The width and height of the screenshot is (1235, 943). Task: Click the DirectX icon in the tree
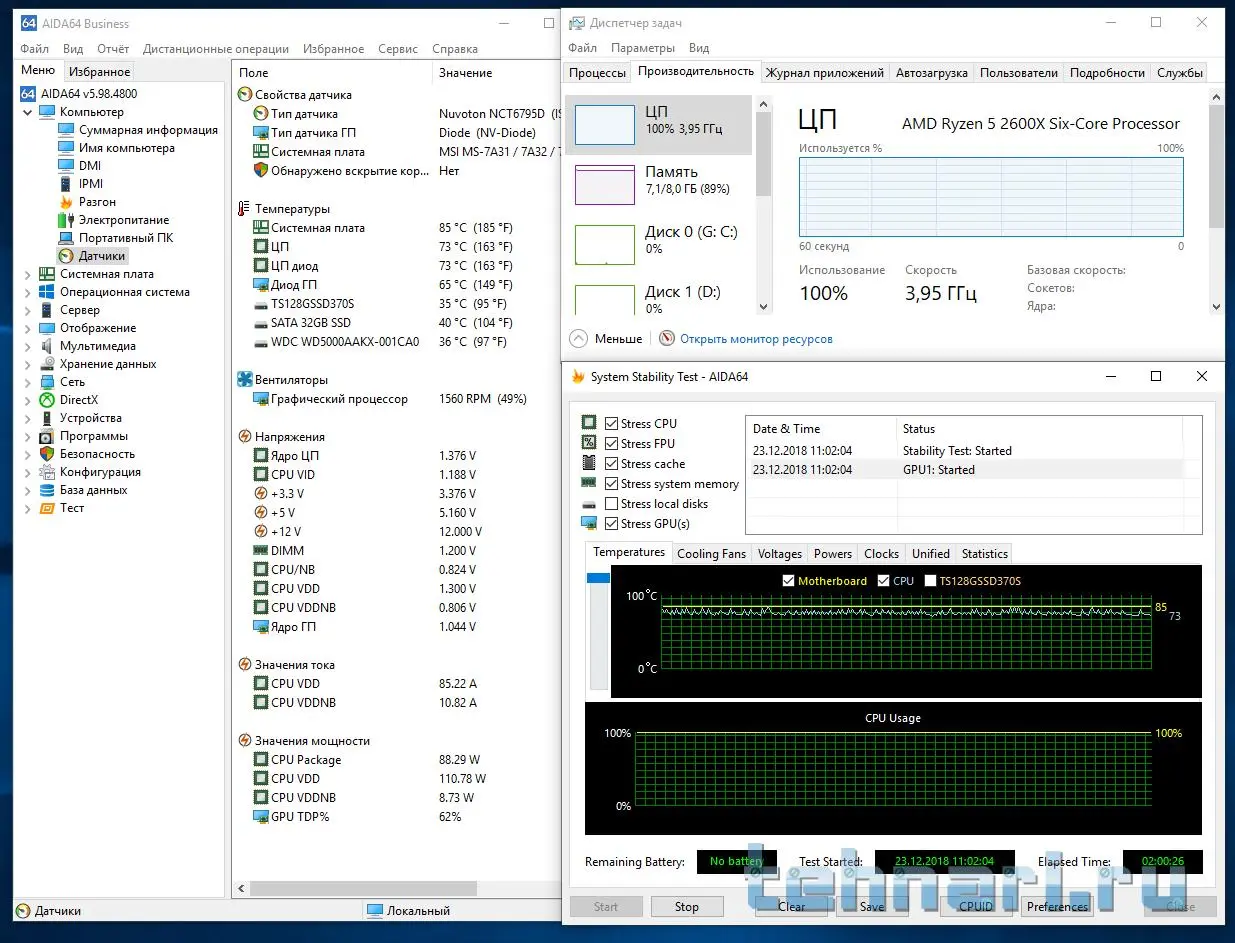click(x=47, y=400)
